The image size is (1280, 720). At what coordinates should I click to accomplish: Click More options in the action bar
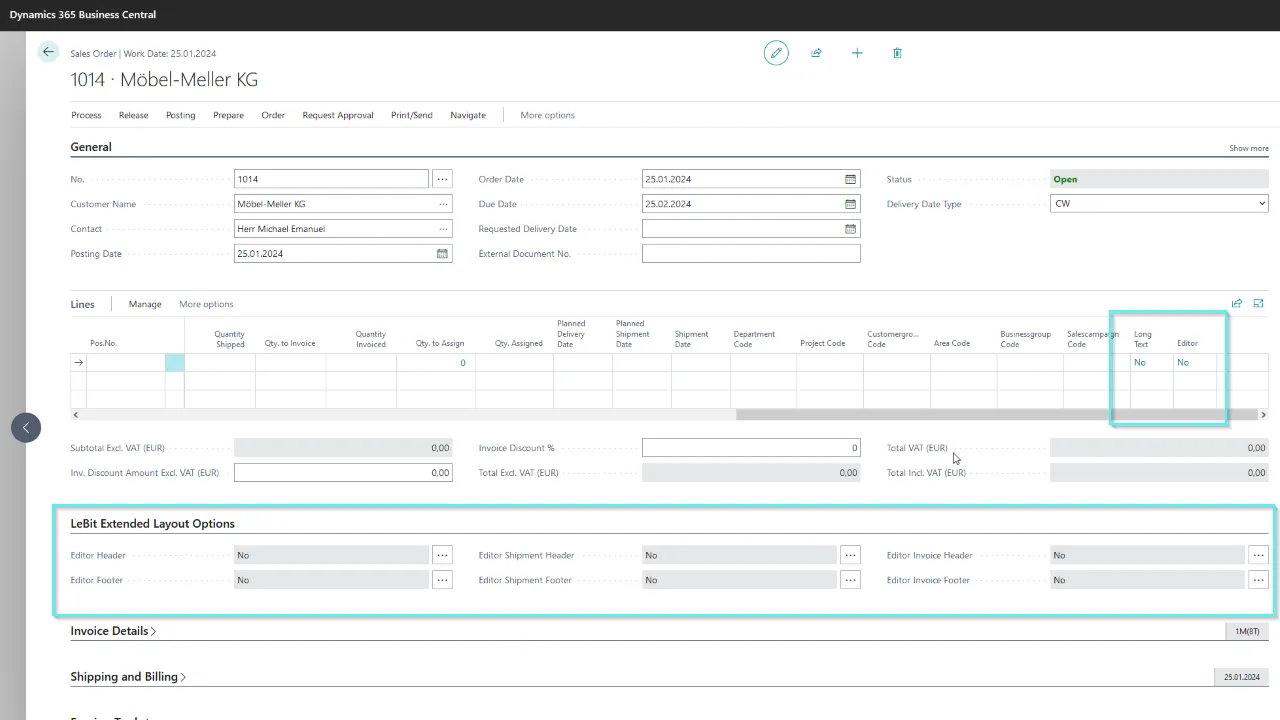pos(547,115)
